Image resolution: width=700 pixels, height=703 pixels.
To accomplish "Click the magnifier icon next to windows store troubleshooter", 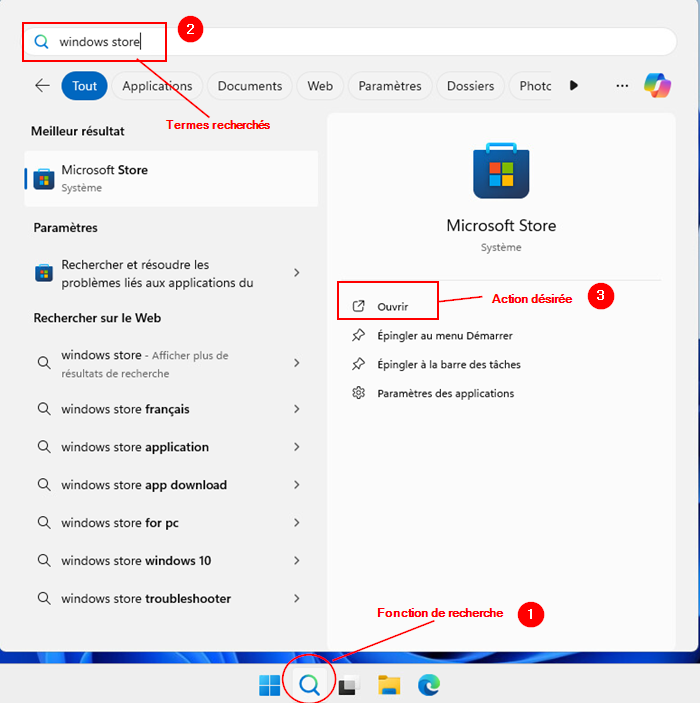I will pyautogui.click(x=44, y=599).
